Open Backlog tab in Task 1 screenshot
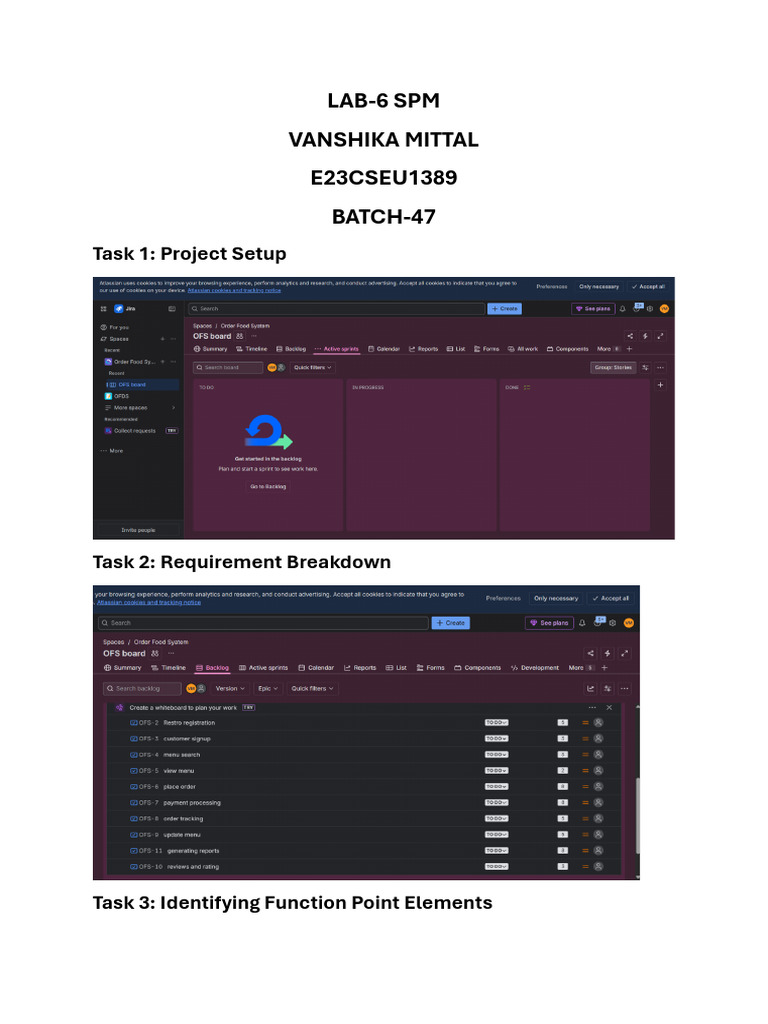 click(291, 349)
